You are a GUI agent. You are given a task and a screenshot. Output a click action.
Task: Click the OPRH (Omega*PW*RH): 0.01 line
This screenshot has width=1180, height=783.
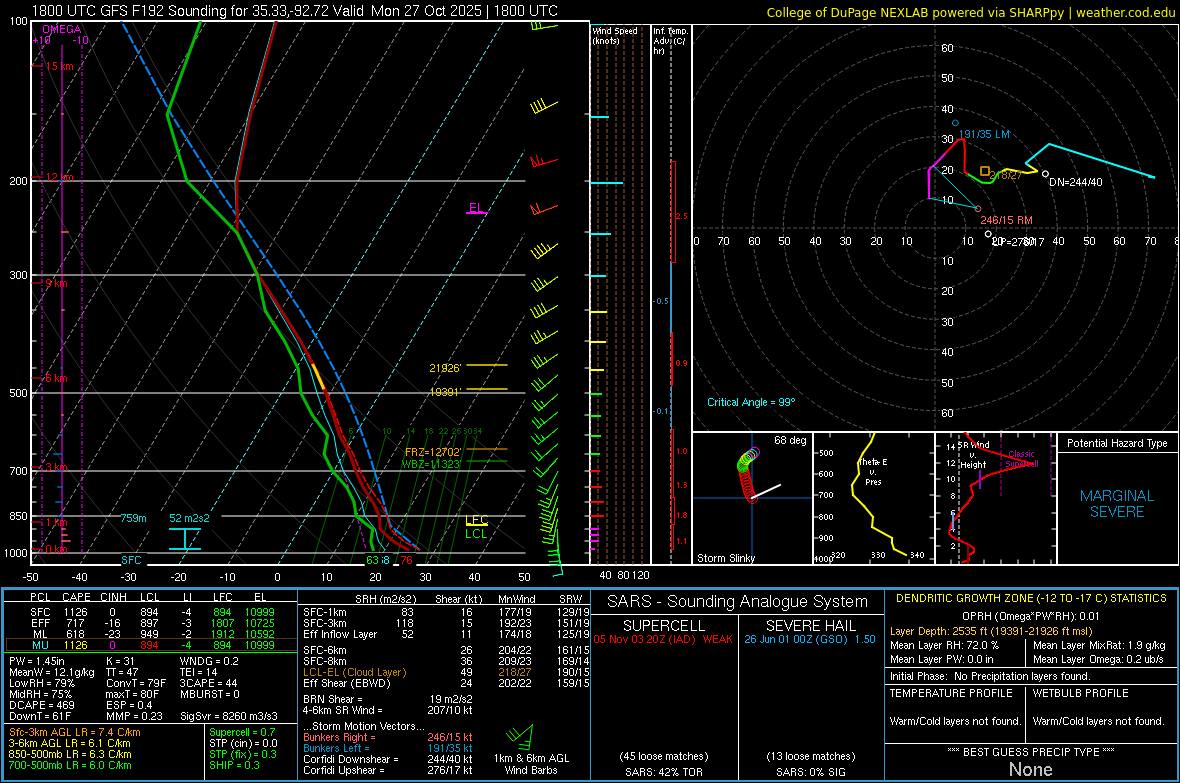point(1030,616)
